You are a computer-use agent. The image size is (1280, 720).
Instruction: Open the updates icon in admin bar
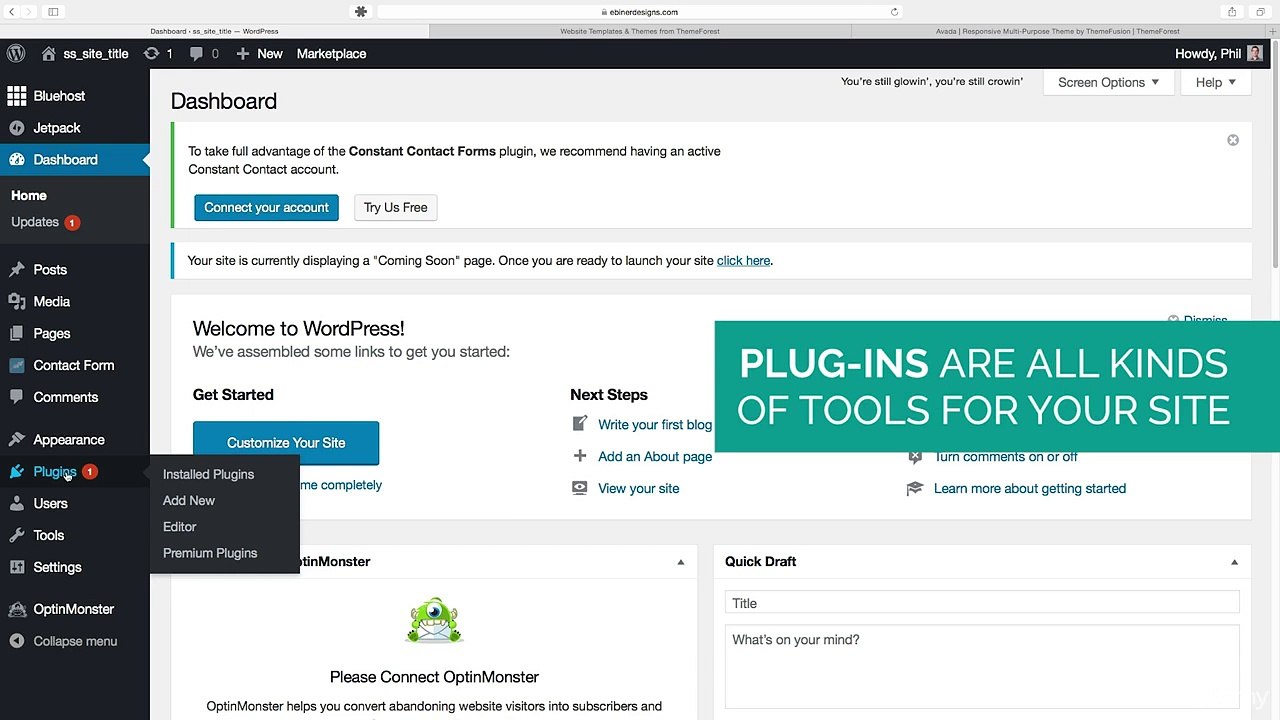point(151,53)
